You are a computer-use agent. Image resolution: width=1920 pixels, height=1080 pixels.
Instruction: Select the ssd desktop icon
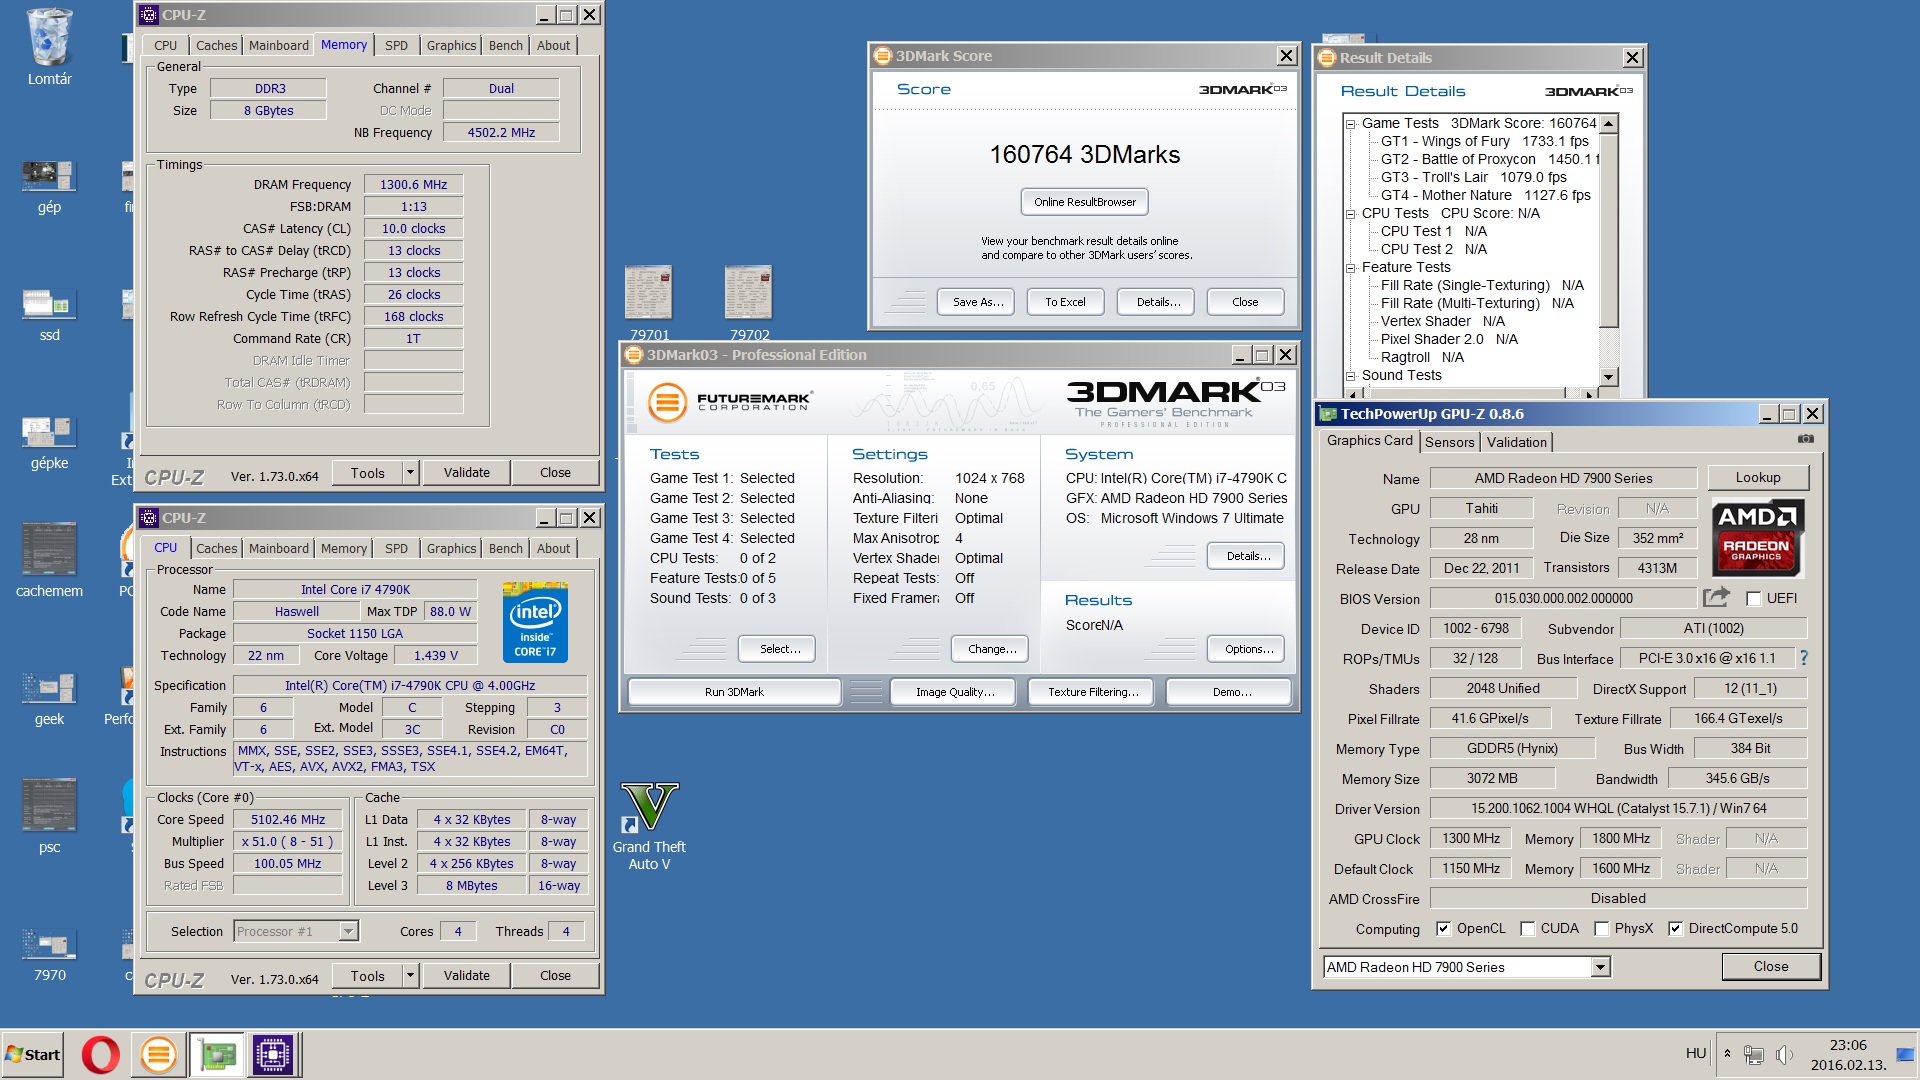click(x=49, y=314)
